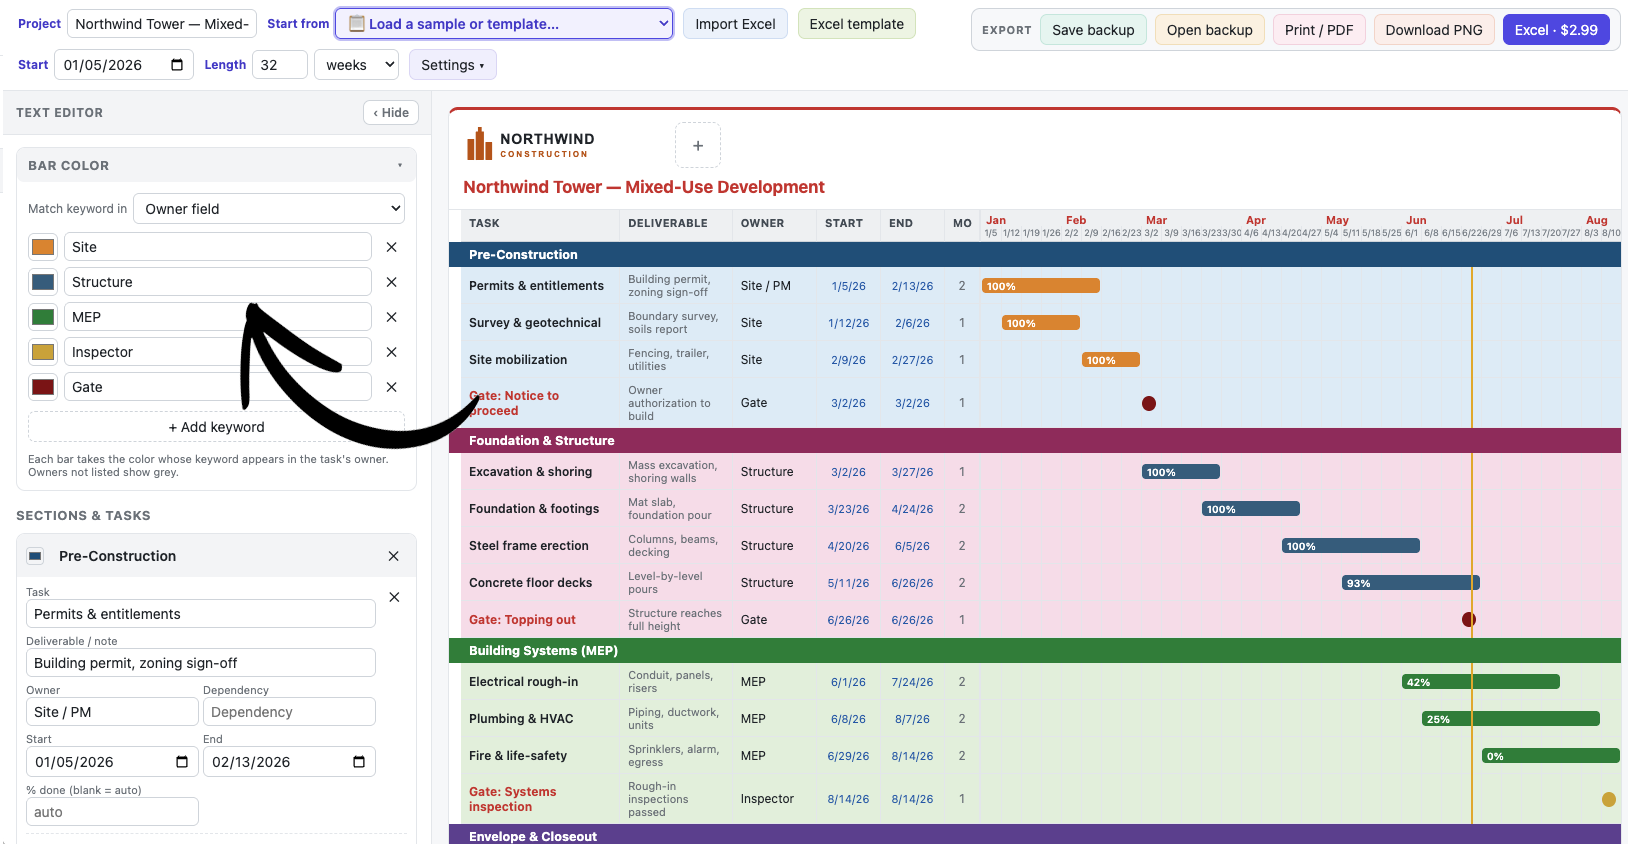This screenshot has width=1628, height=844.
Task: Click the Survey & geotechnical task name
Action: [535, 323]
